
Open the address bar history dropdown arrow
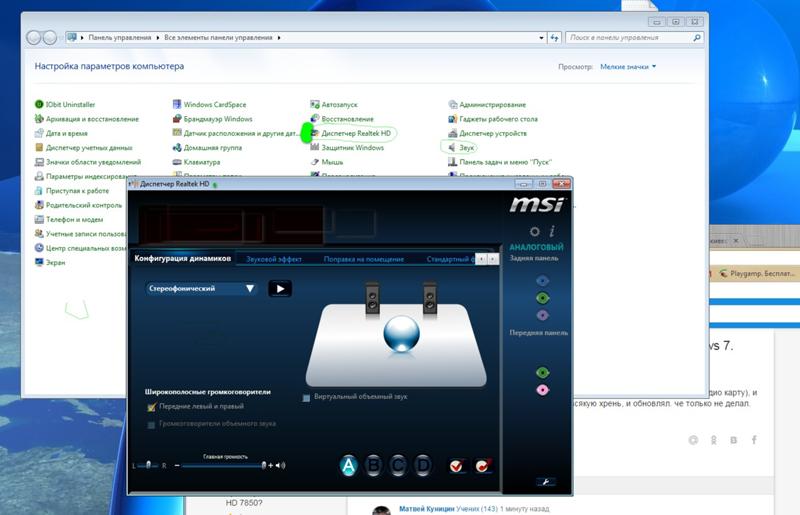[541, 37]
